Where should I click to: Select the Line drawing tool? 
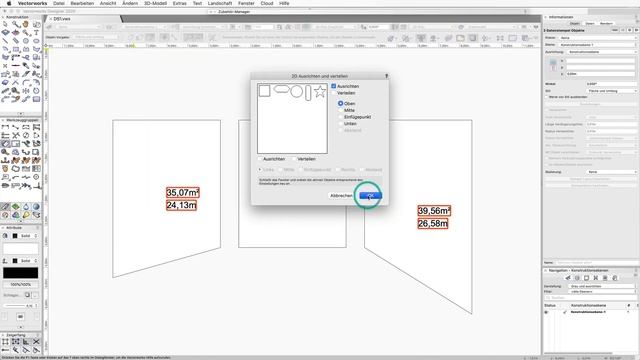(5, 41)
